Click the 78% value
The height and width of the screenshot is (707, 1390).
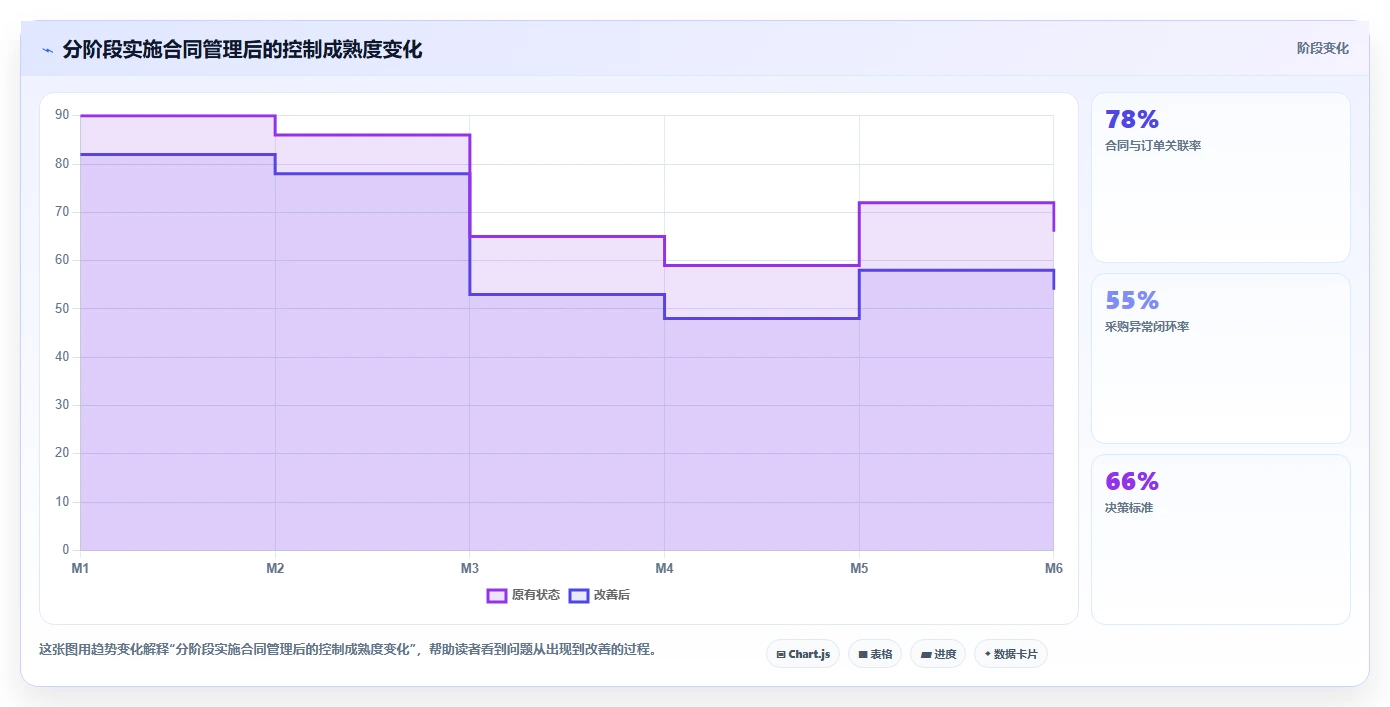(x=1132, y=119)
